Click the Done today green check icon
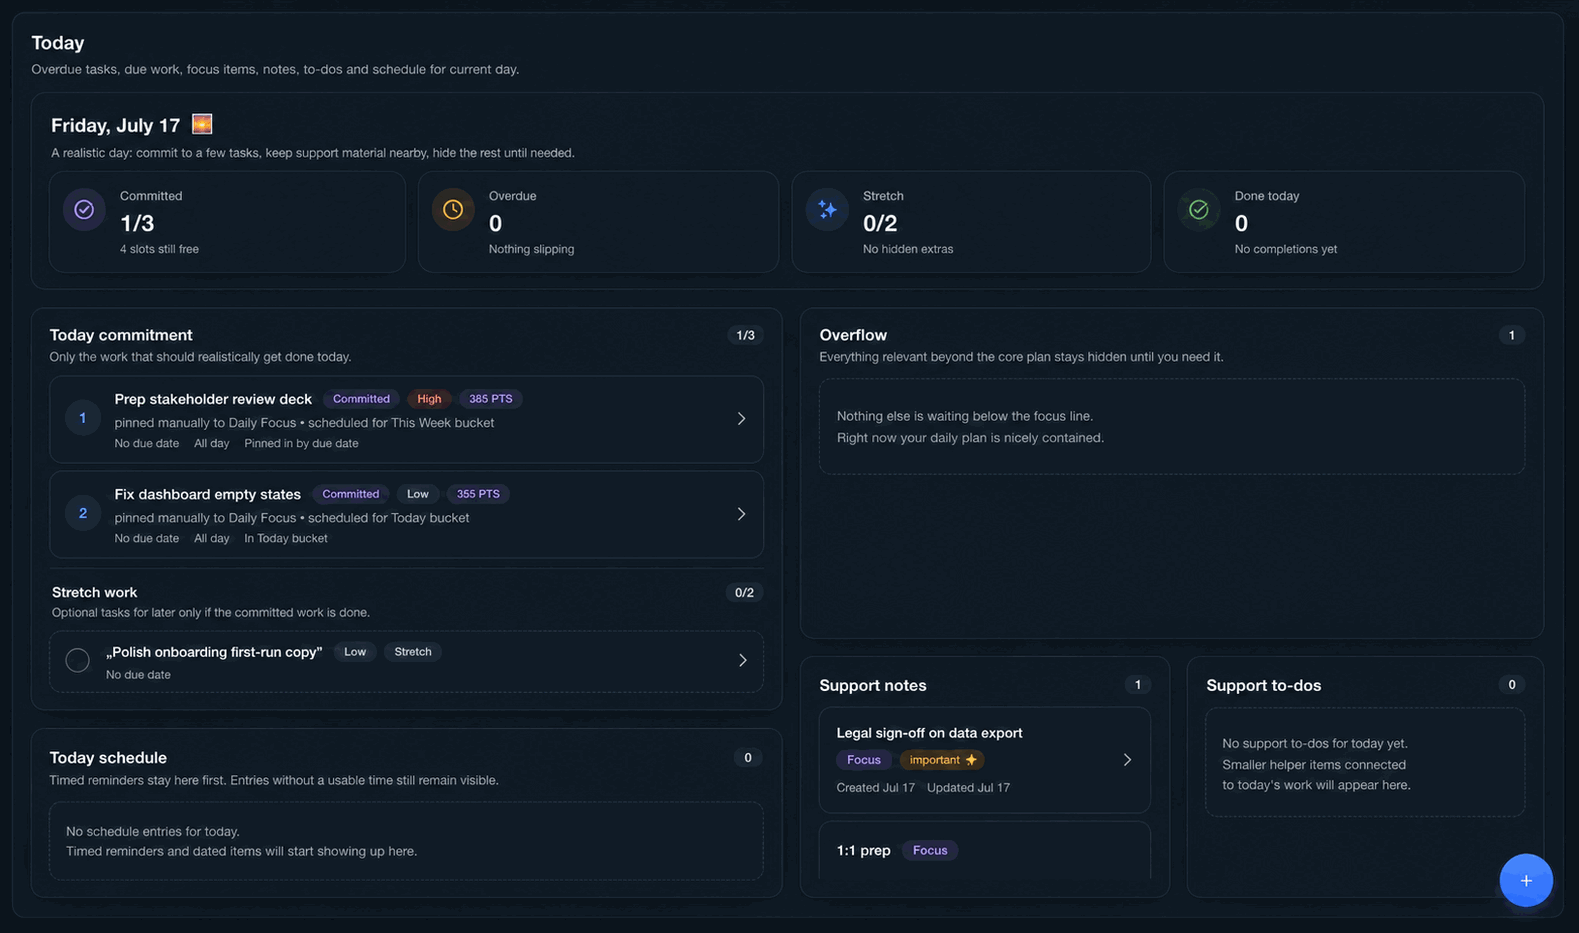This screenshot has height=933, width=1579. (x=1198, y=209)
